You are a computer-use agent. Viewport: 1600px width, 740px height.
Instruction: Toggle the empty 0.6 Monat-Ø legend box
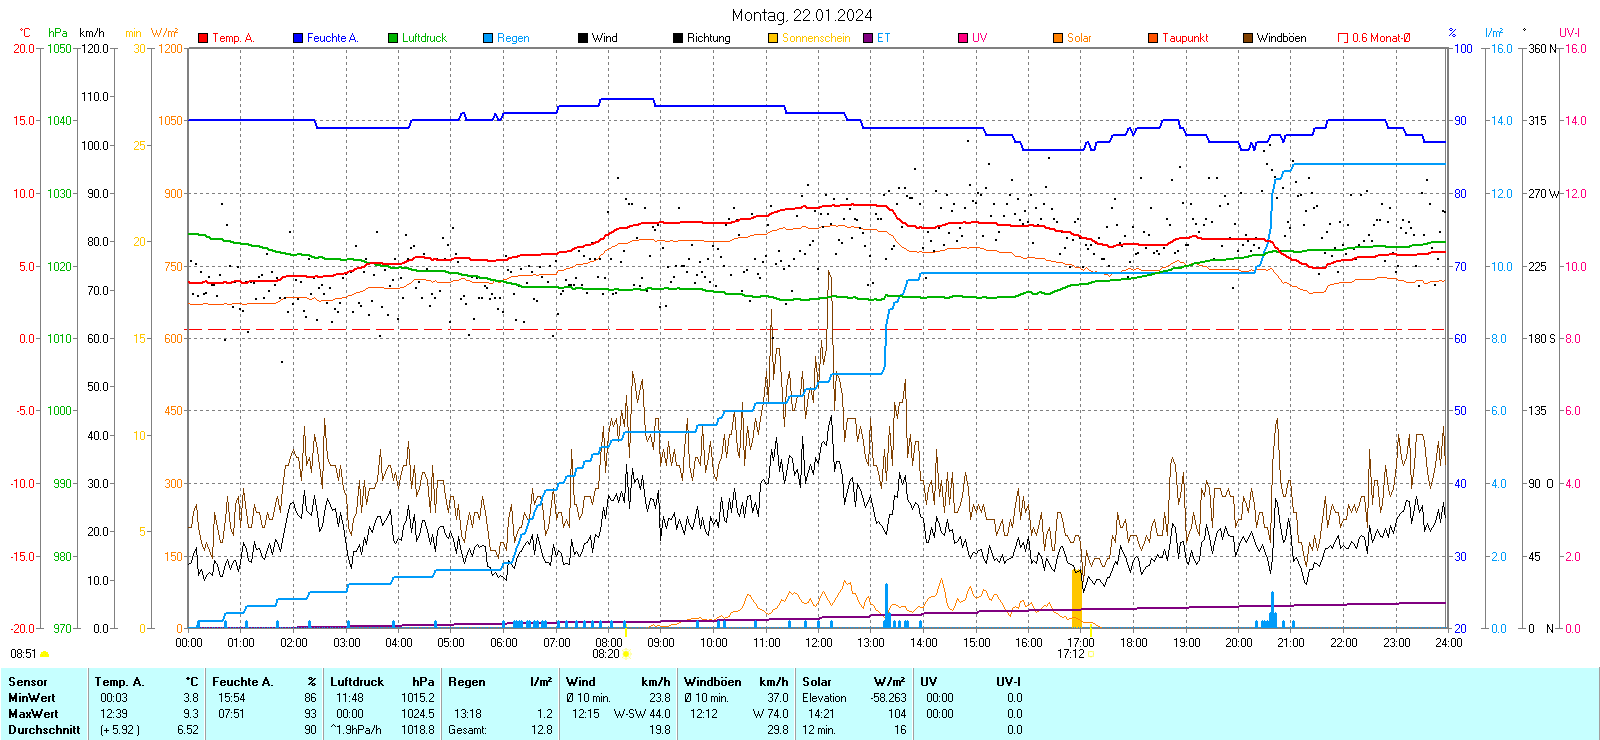(1343, 38)
